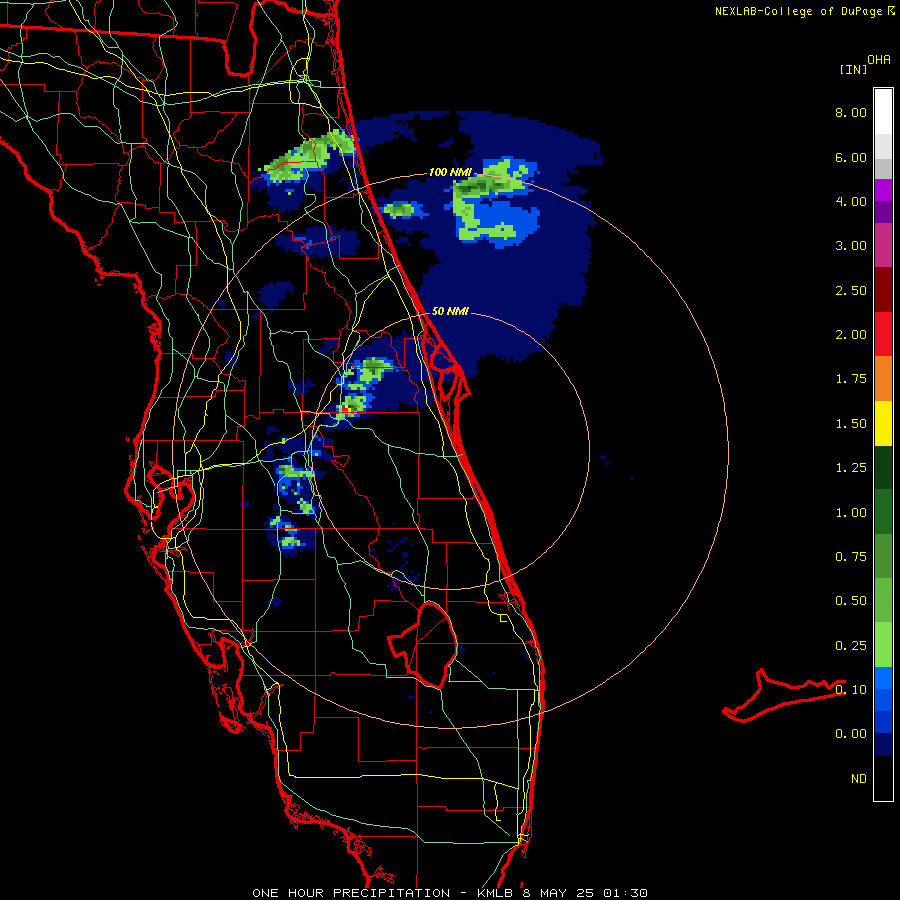This screenshot has height=900, width=900.
Task: Pick the magenta swatch in the color scale
Action: tap(883, 246)
